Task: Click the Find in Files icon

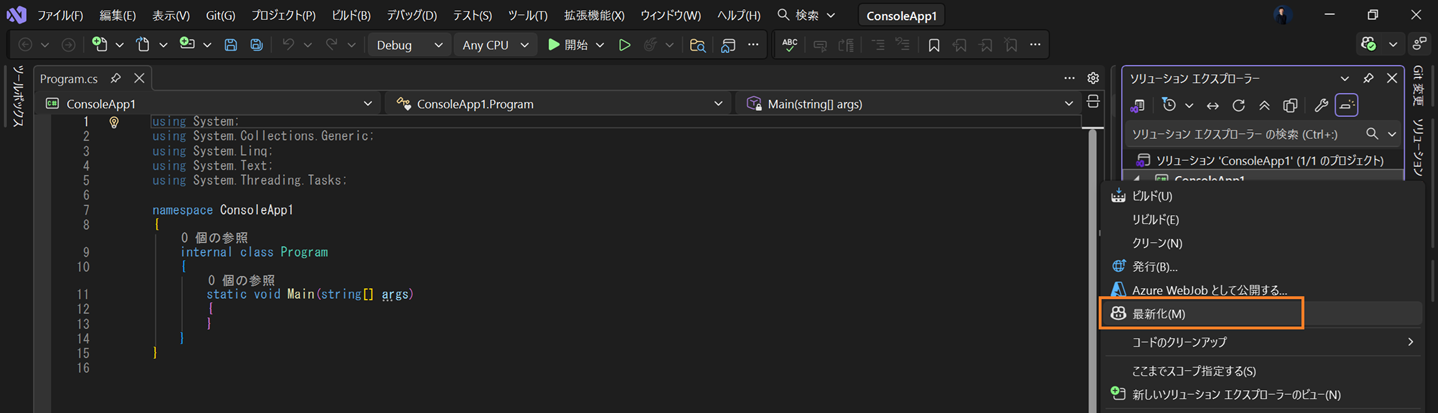Action: click(698, 45)
